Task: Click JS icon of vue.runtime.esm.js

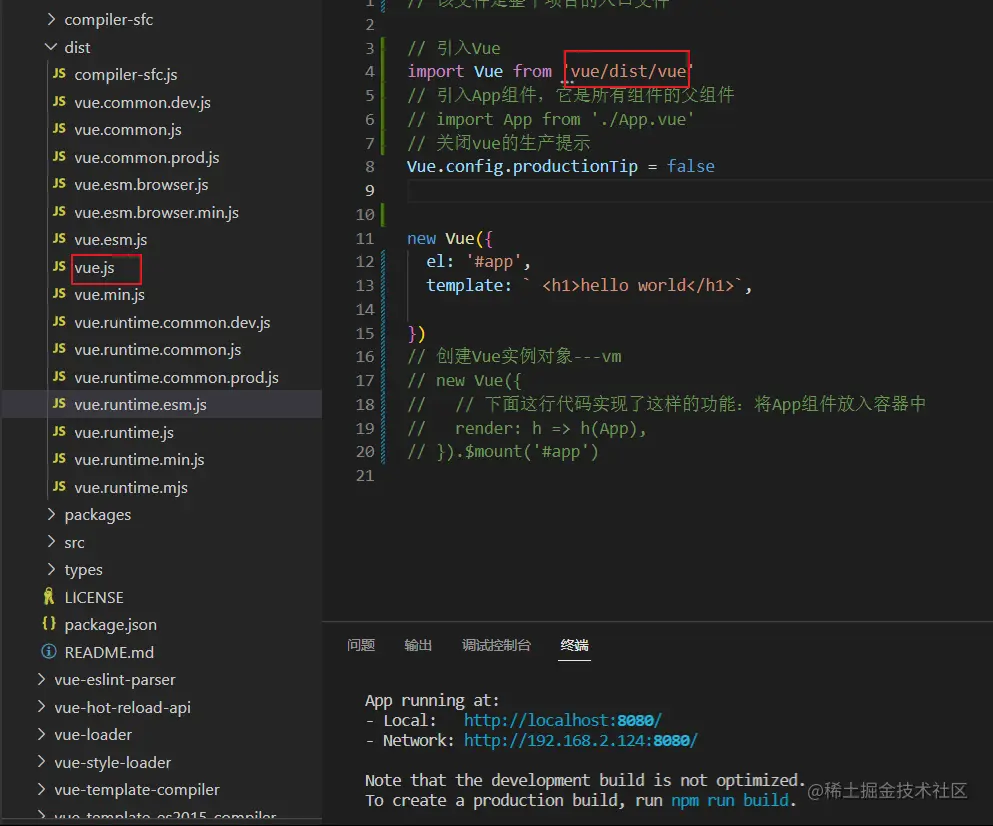Action: (60, 404)
